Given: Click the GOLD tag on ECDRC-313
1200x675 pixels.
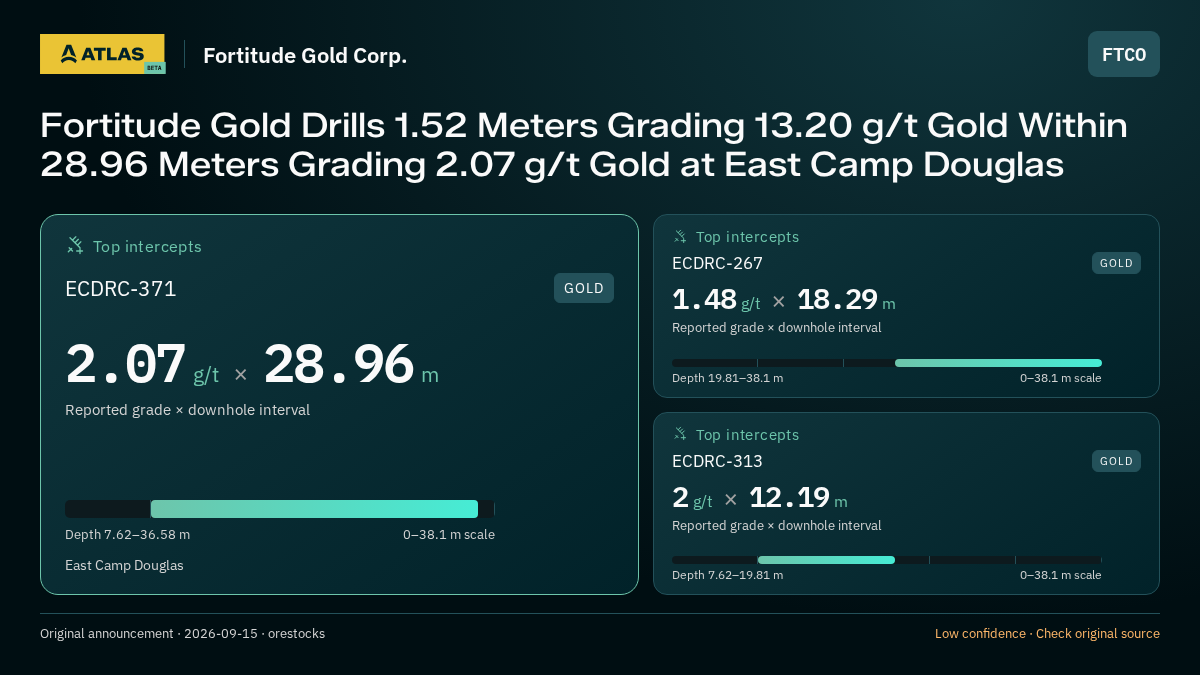Looking at the screenshot, I should coord(1116,461).
